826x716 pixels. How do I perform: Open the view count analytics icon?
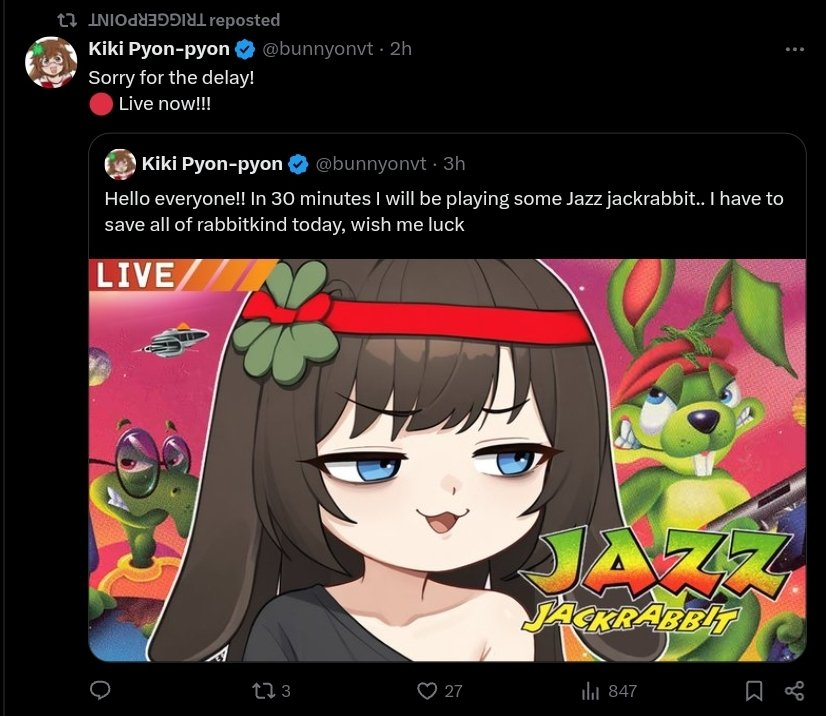click(590, 691)
